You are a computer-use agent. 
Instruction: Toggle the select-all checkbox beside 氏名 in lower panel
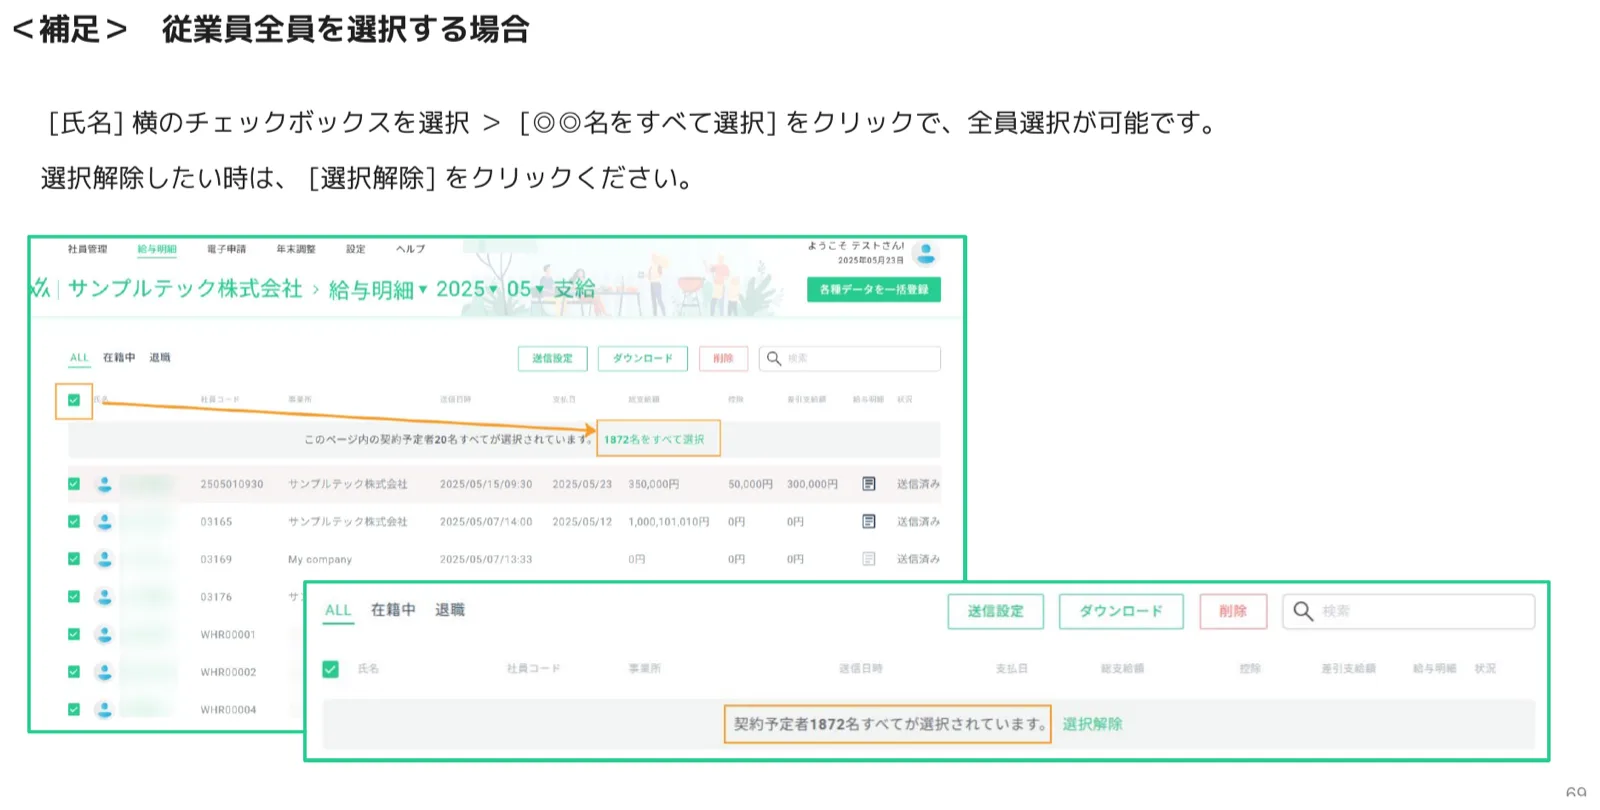(331, 669)
